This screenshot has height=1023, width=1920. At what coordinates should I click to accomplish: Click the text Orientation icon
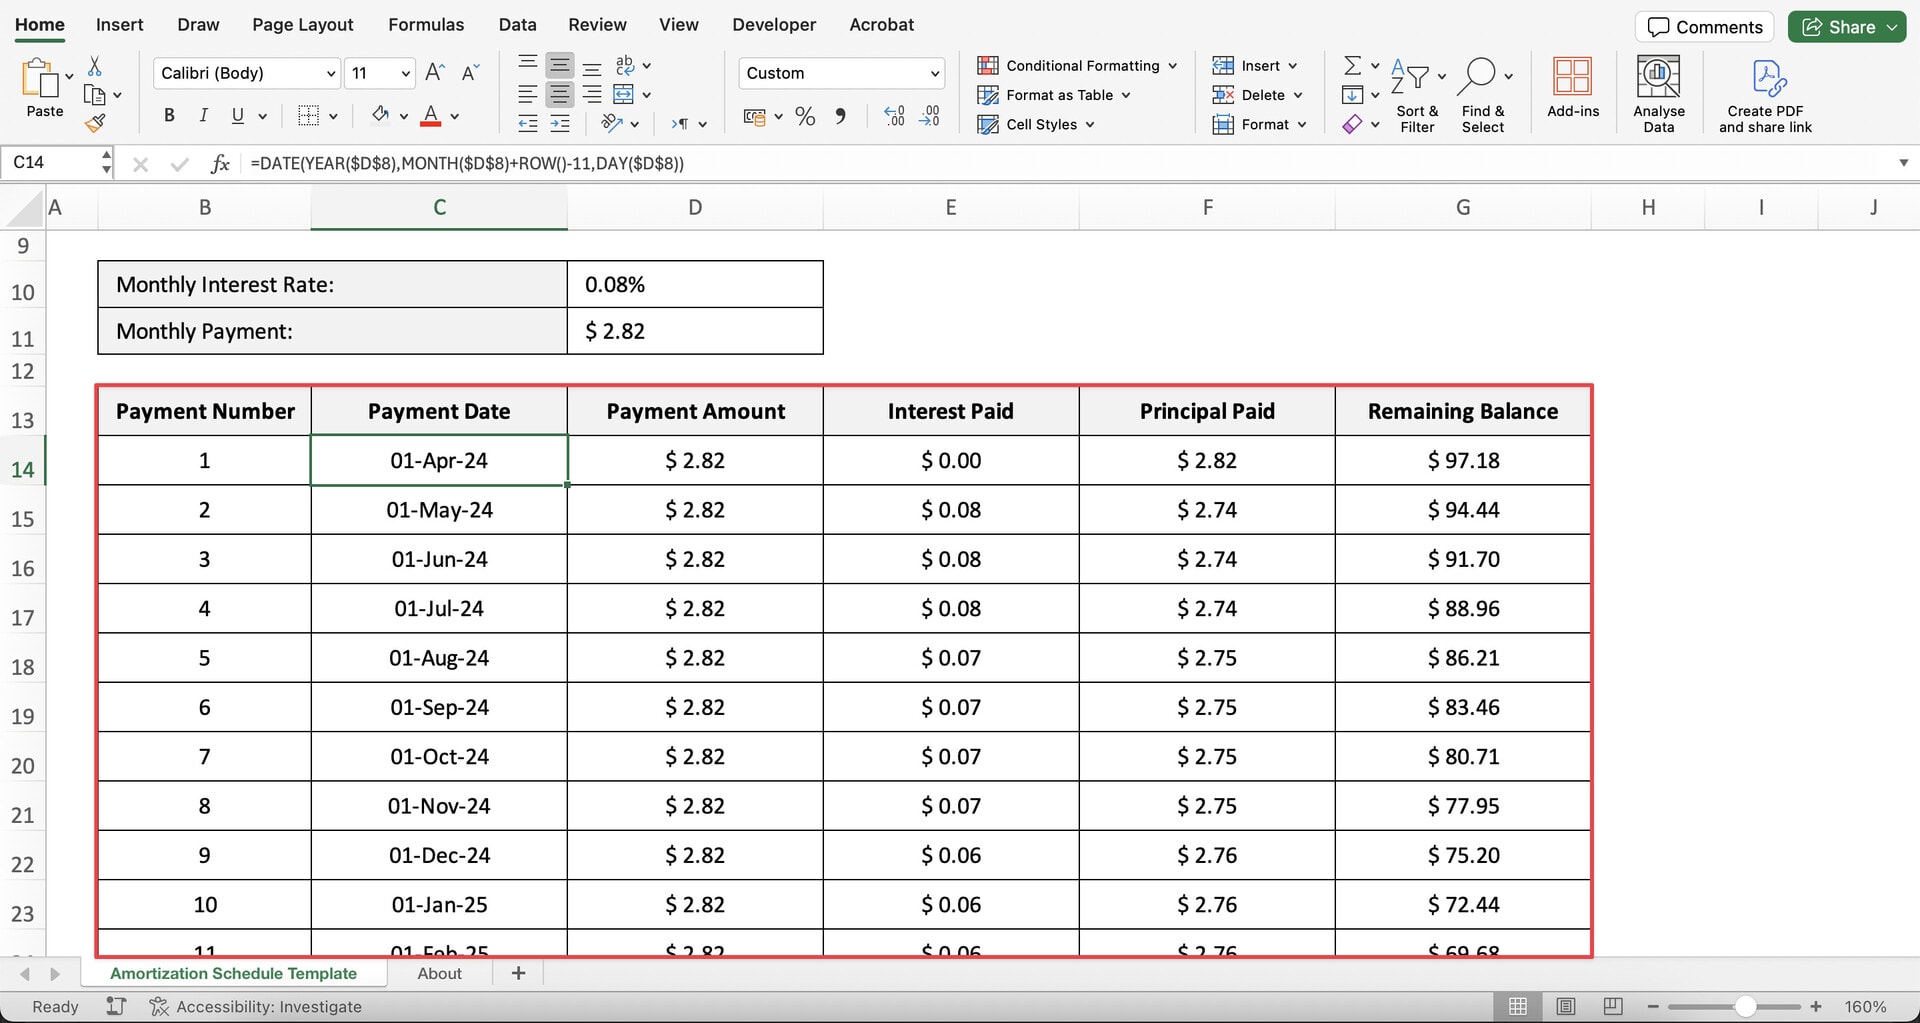coord(611,123)
